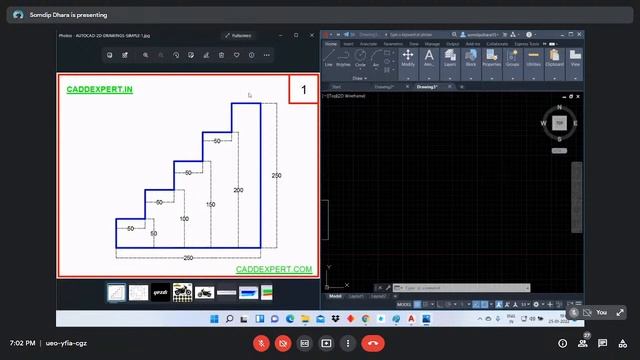Switch to the Layout1 tab
The width and height of the screenshot is (640, 360).
[x=356, y=296]
